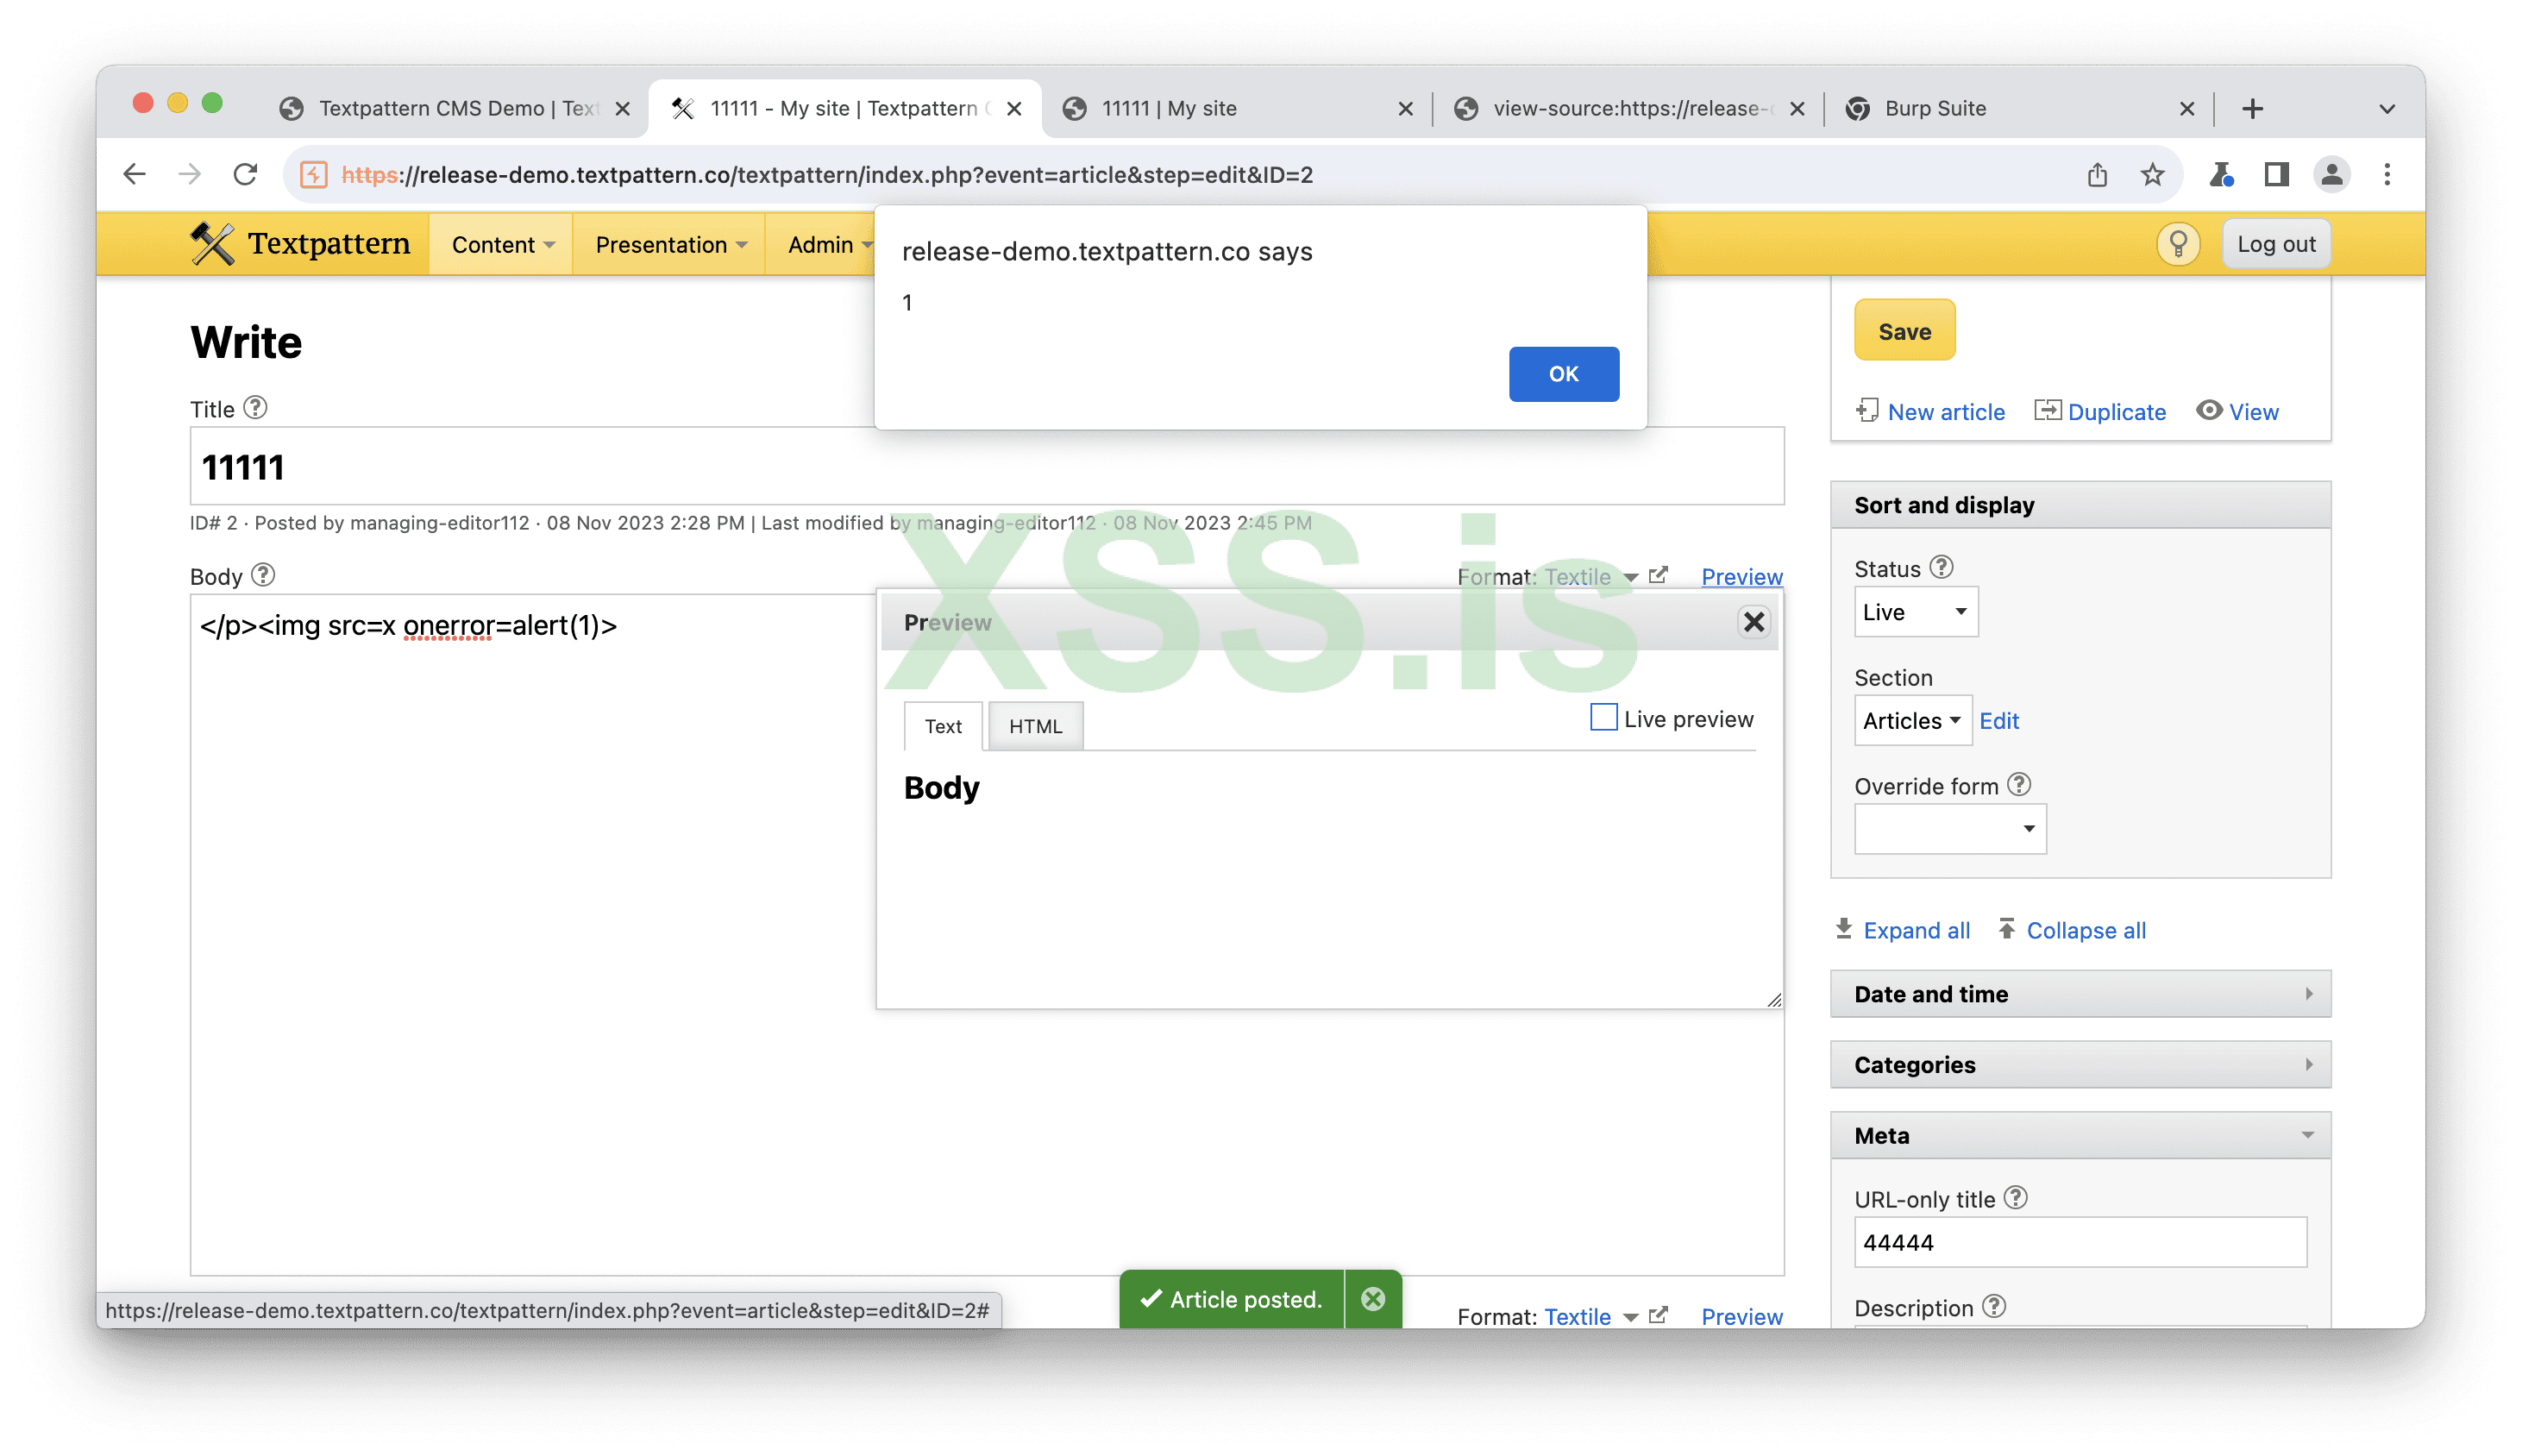The image size is (2522, 1456).
Task: Switch to the HTML preview tab
Action: coord(1035,727)
